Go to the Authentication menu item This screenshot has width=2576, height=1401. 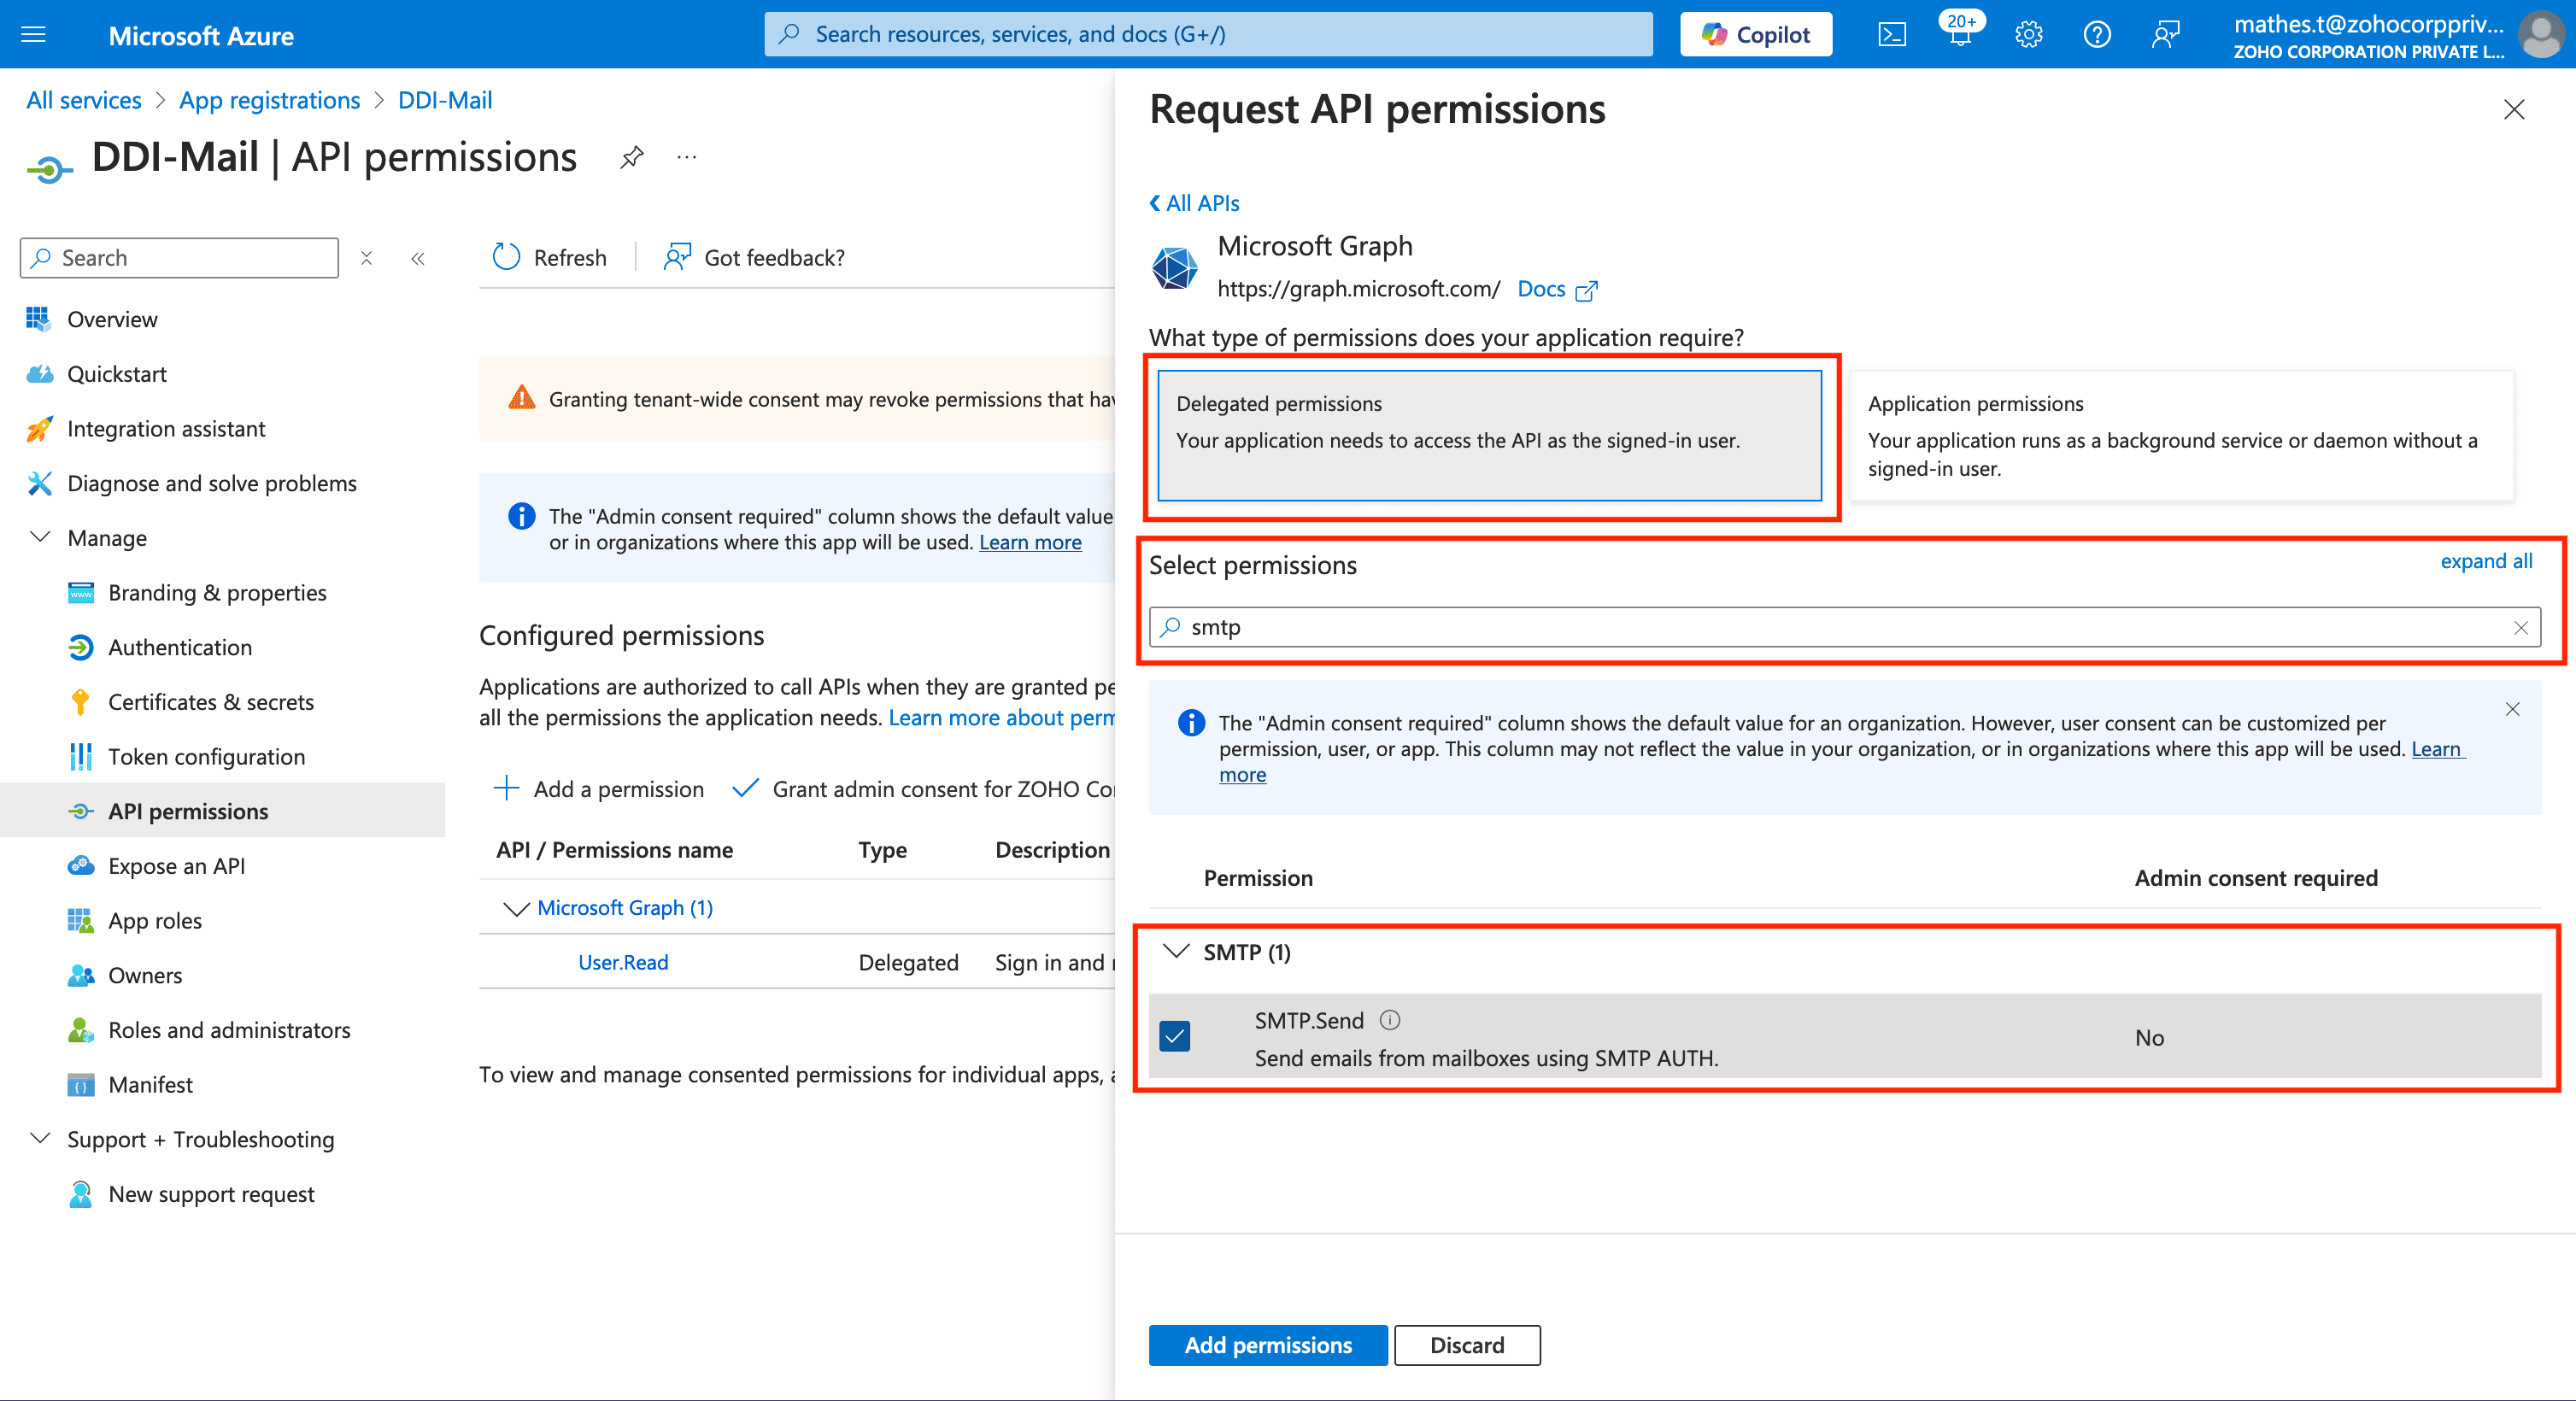pyautogui.click(x=180, y=647)
